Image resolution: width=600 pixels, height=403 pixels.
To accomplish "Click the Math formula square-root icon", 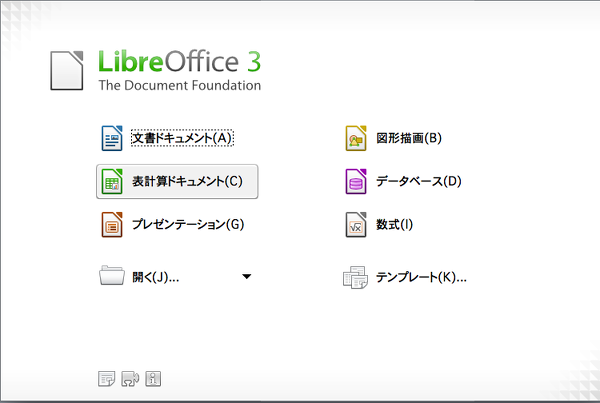I will pos(356,225).
